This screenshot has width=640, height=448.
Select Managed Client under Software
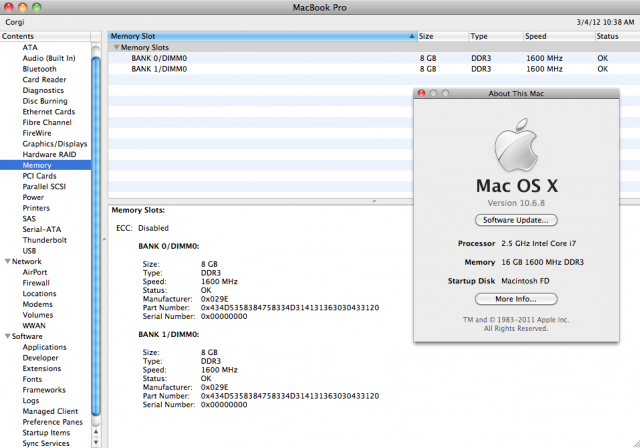50,411
